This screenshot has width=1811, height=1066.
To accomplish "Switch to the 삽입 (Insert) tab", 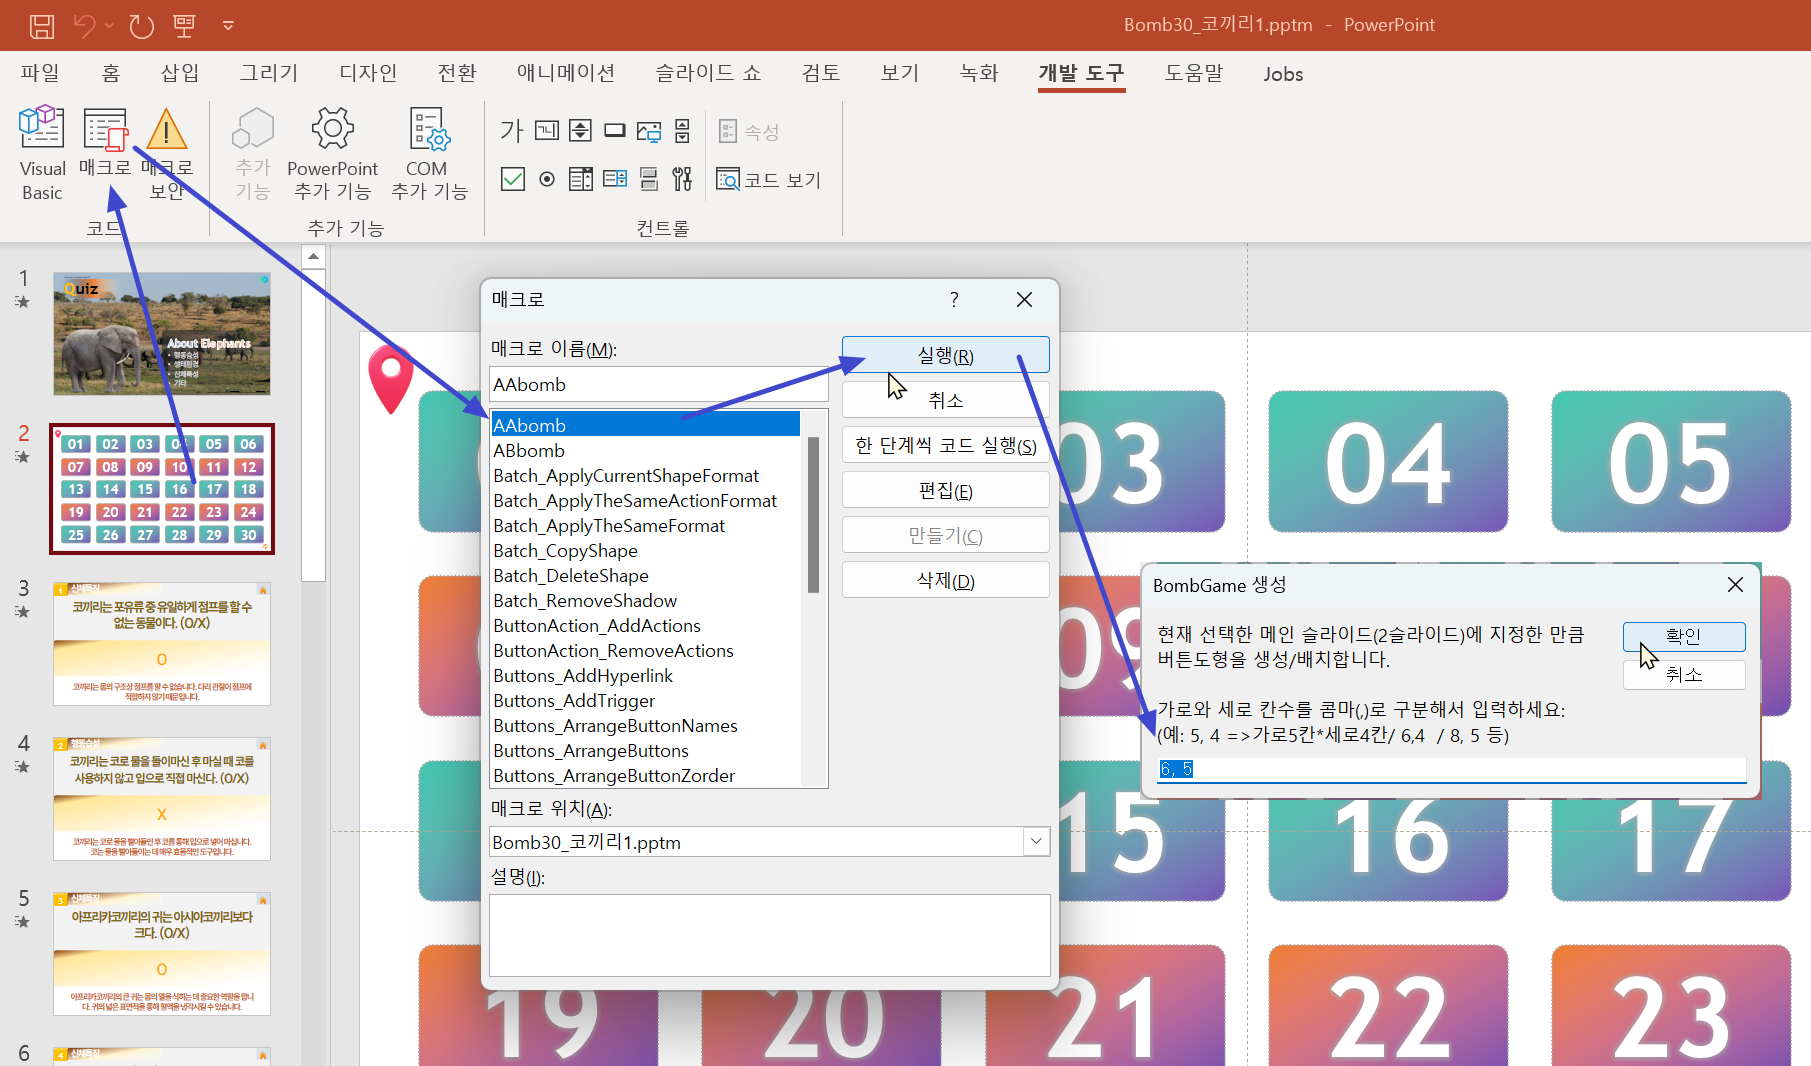I will (180, 73).
